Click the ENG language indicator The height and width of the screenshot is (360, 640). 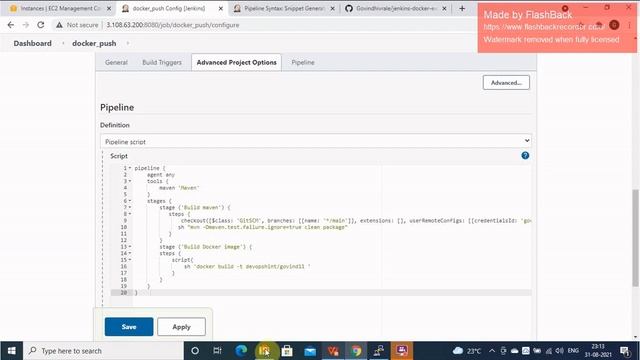pos(573,351)
